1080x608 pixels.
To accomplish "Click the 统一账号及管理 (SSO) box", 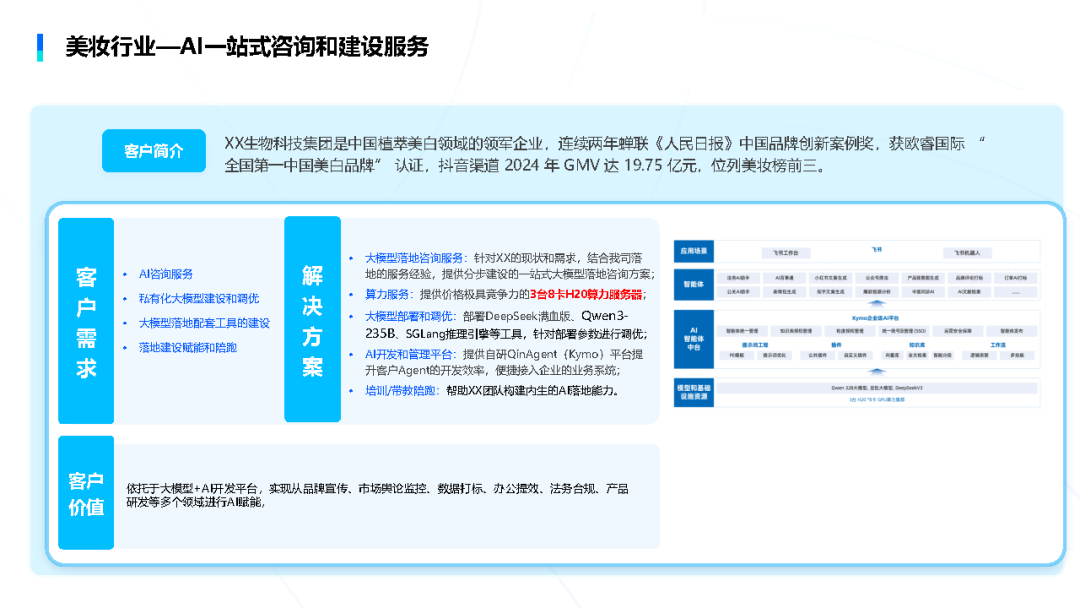I will (904, 331).
